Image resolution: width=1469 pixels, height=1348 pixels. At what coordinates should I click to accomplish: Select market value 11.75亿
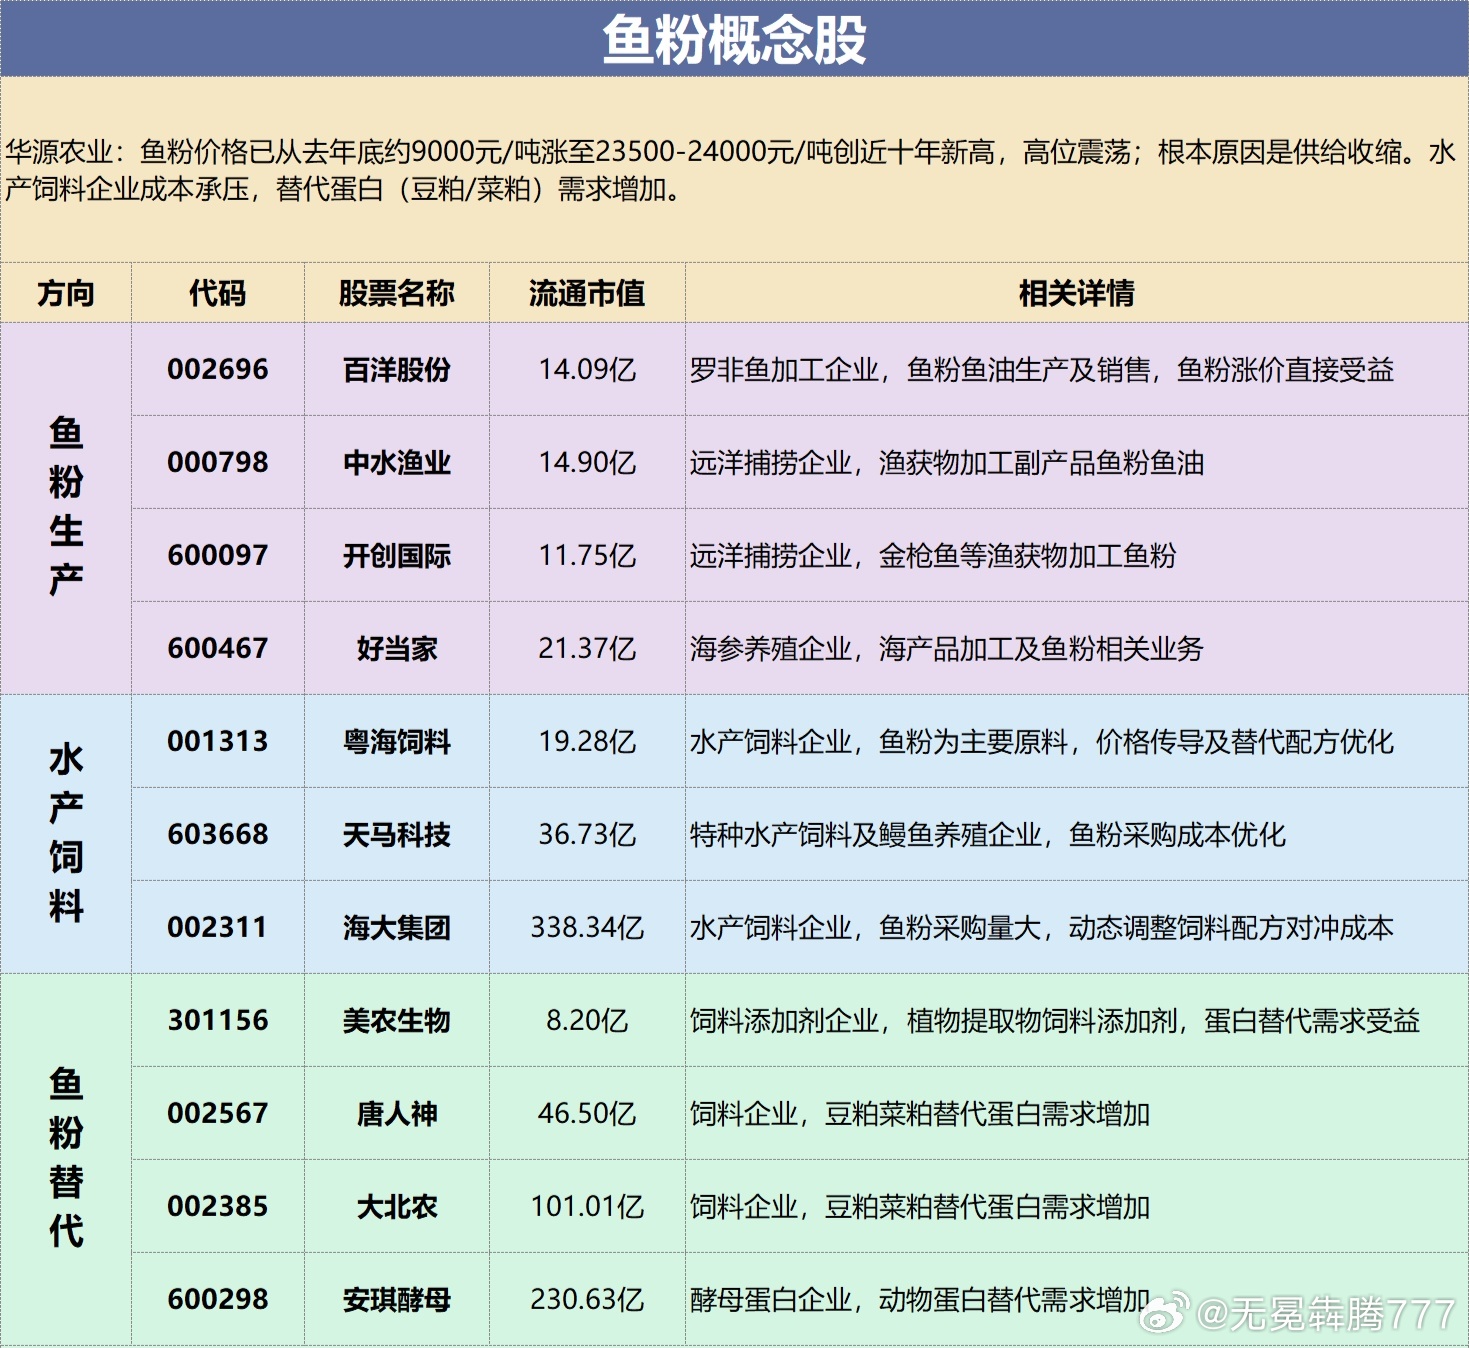tap(587, 555)
